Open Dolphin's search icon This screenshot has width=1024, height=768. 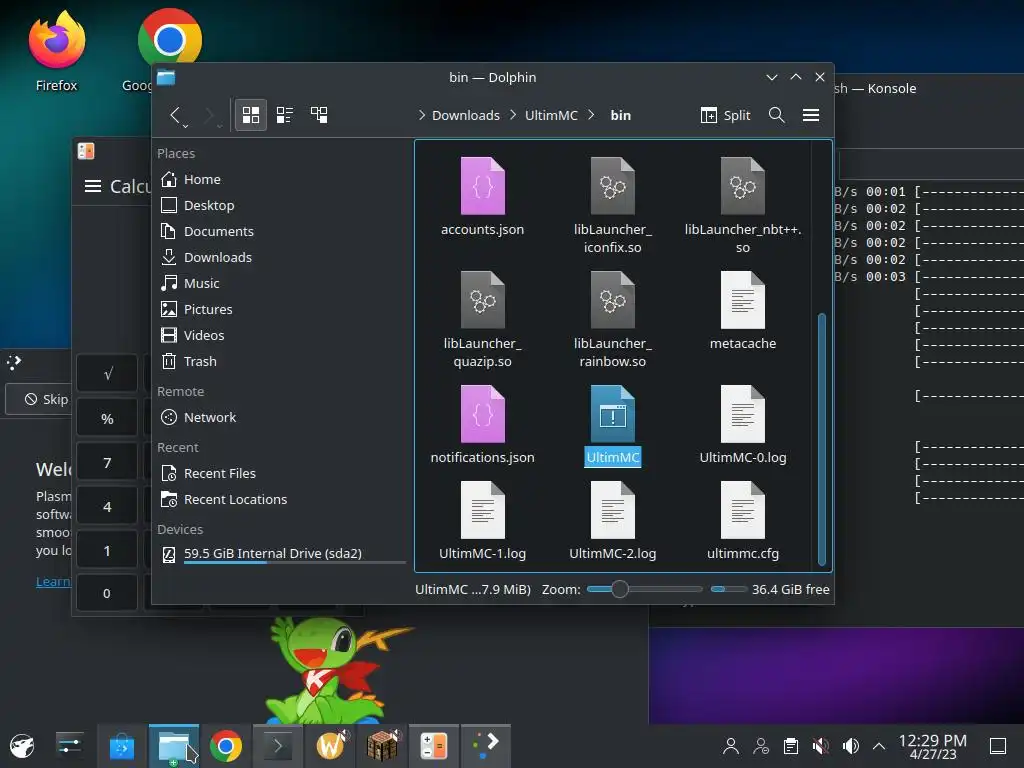[776, 115]
